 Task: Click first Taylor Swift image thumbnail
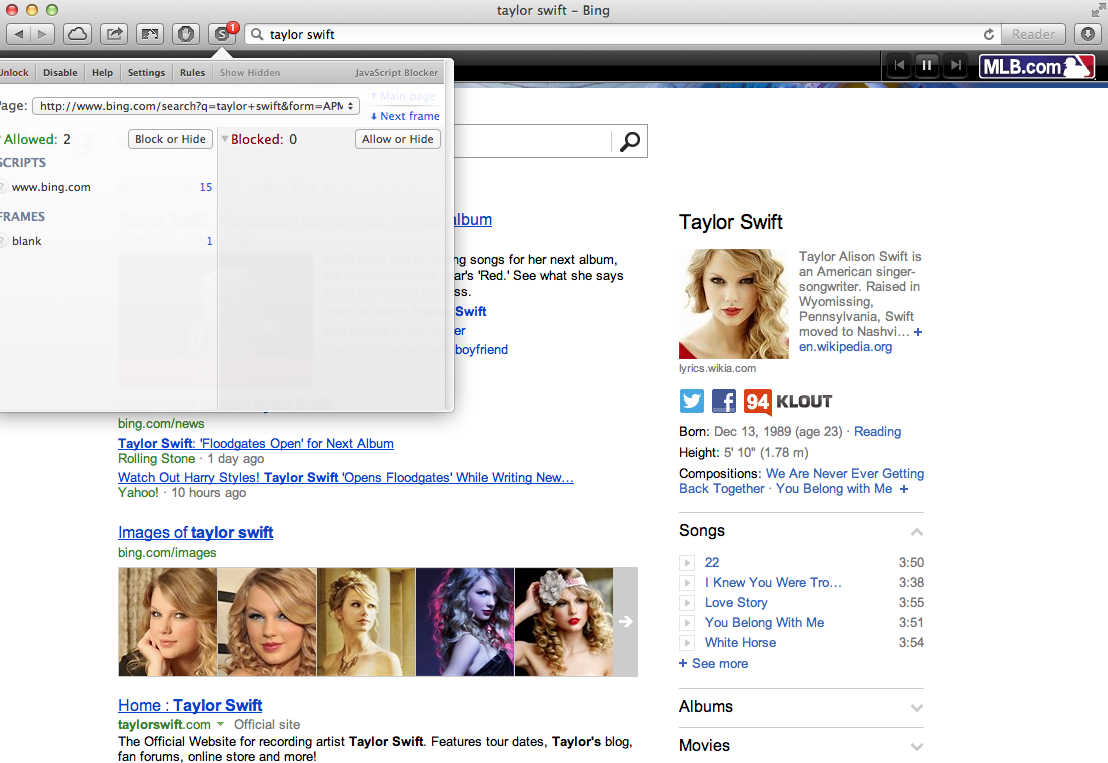coord(167,622)
